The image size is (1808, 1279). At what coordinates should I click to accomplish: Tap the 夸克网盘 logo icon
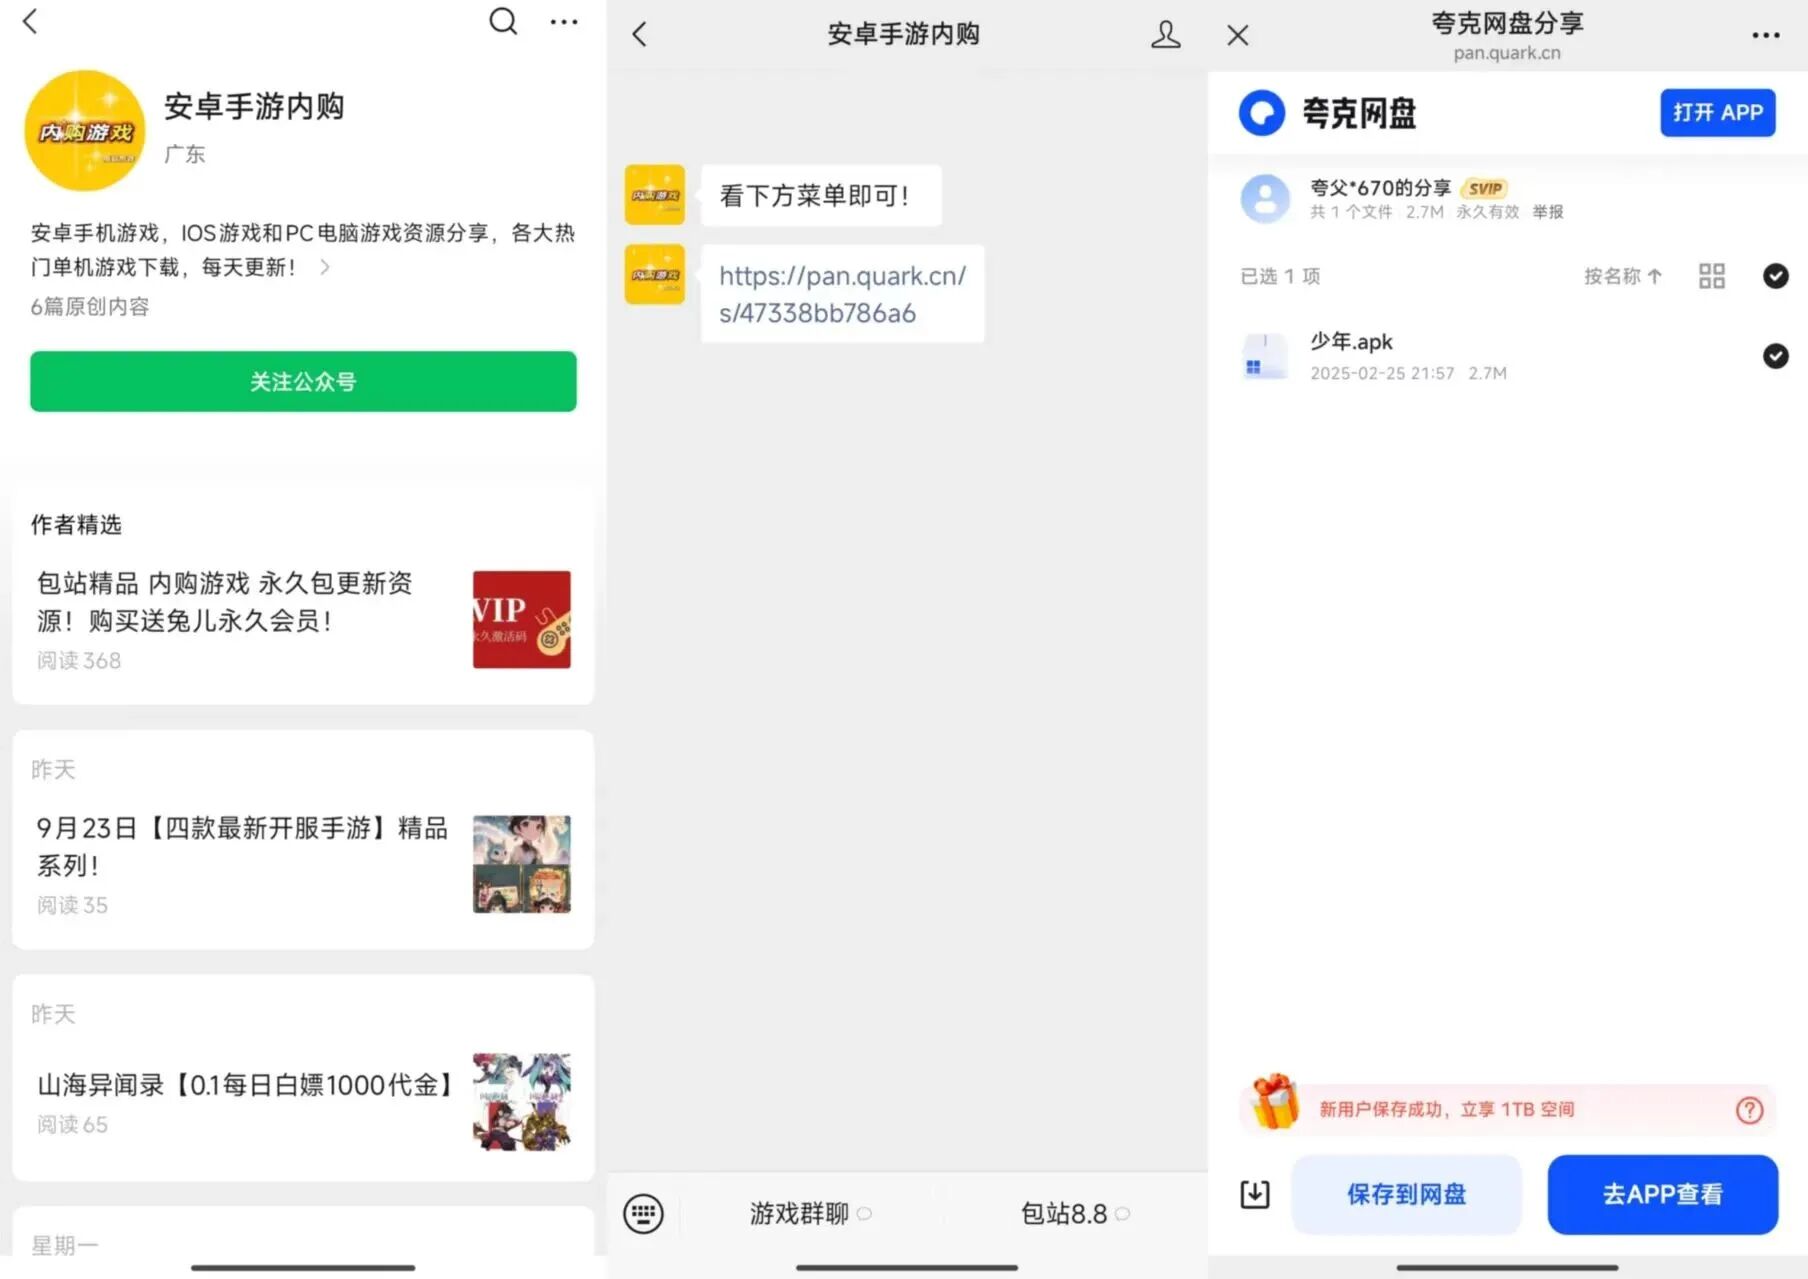click(1262, 113)
